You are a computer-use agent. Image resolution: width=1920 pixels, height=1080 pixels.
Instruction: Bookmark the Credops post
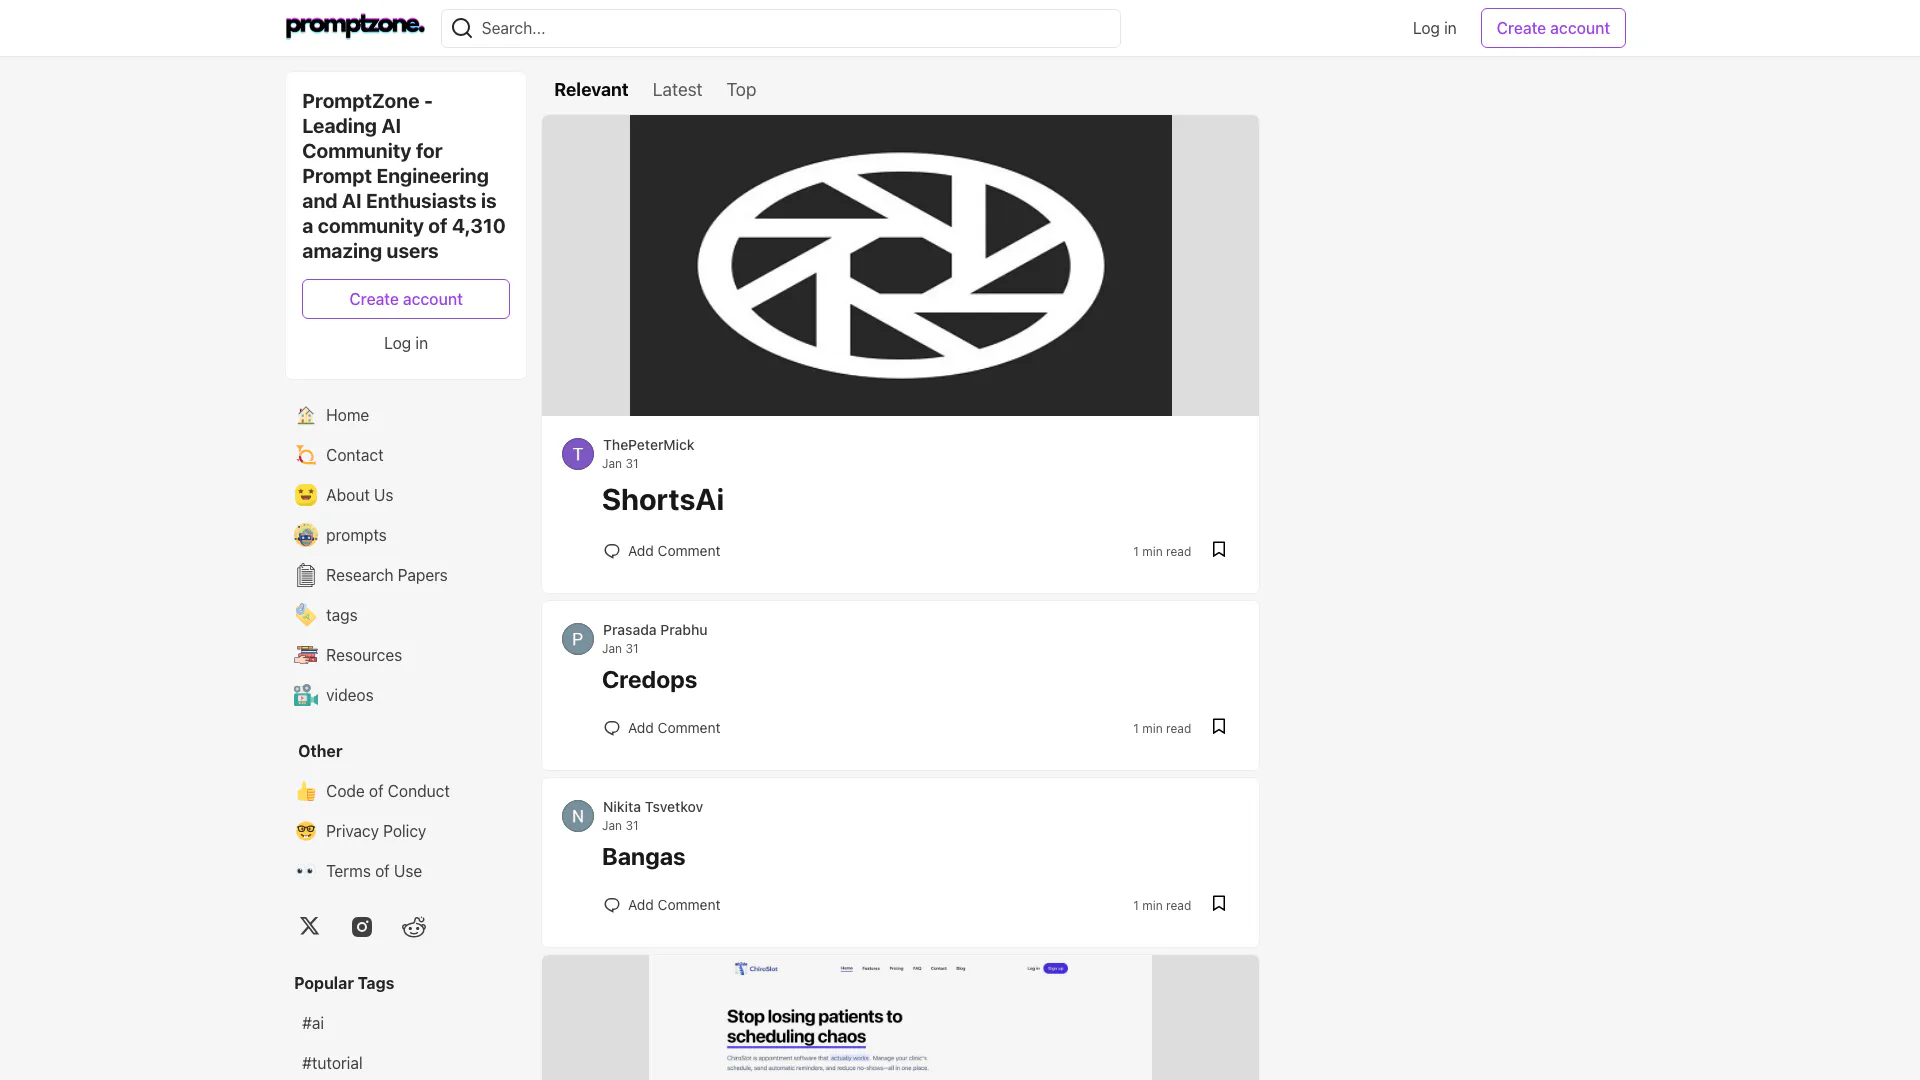point(1219,727)
